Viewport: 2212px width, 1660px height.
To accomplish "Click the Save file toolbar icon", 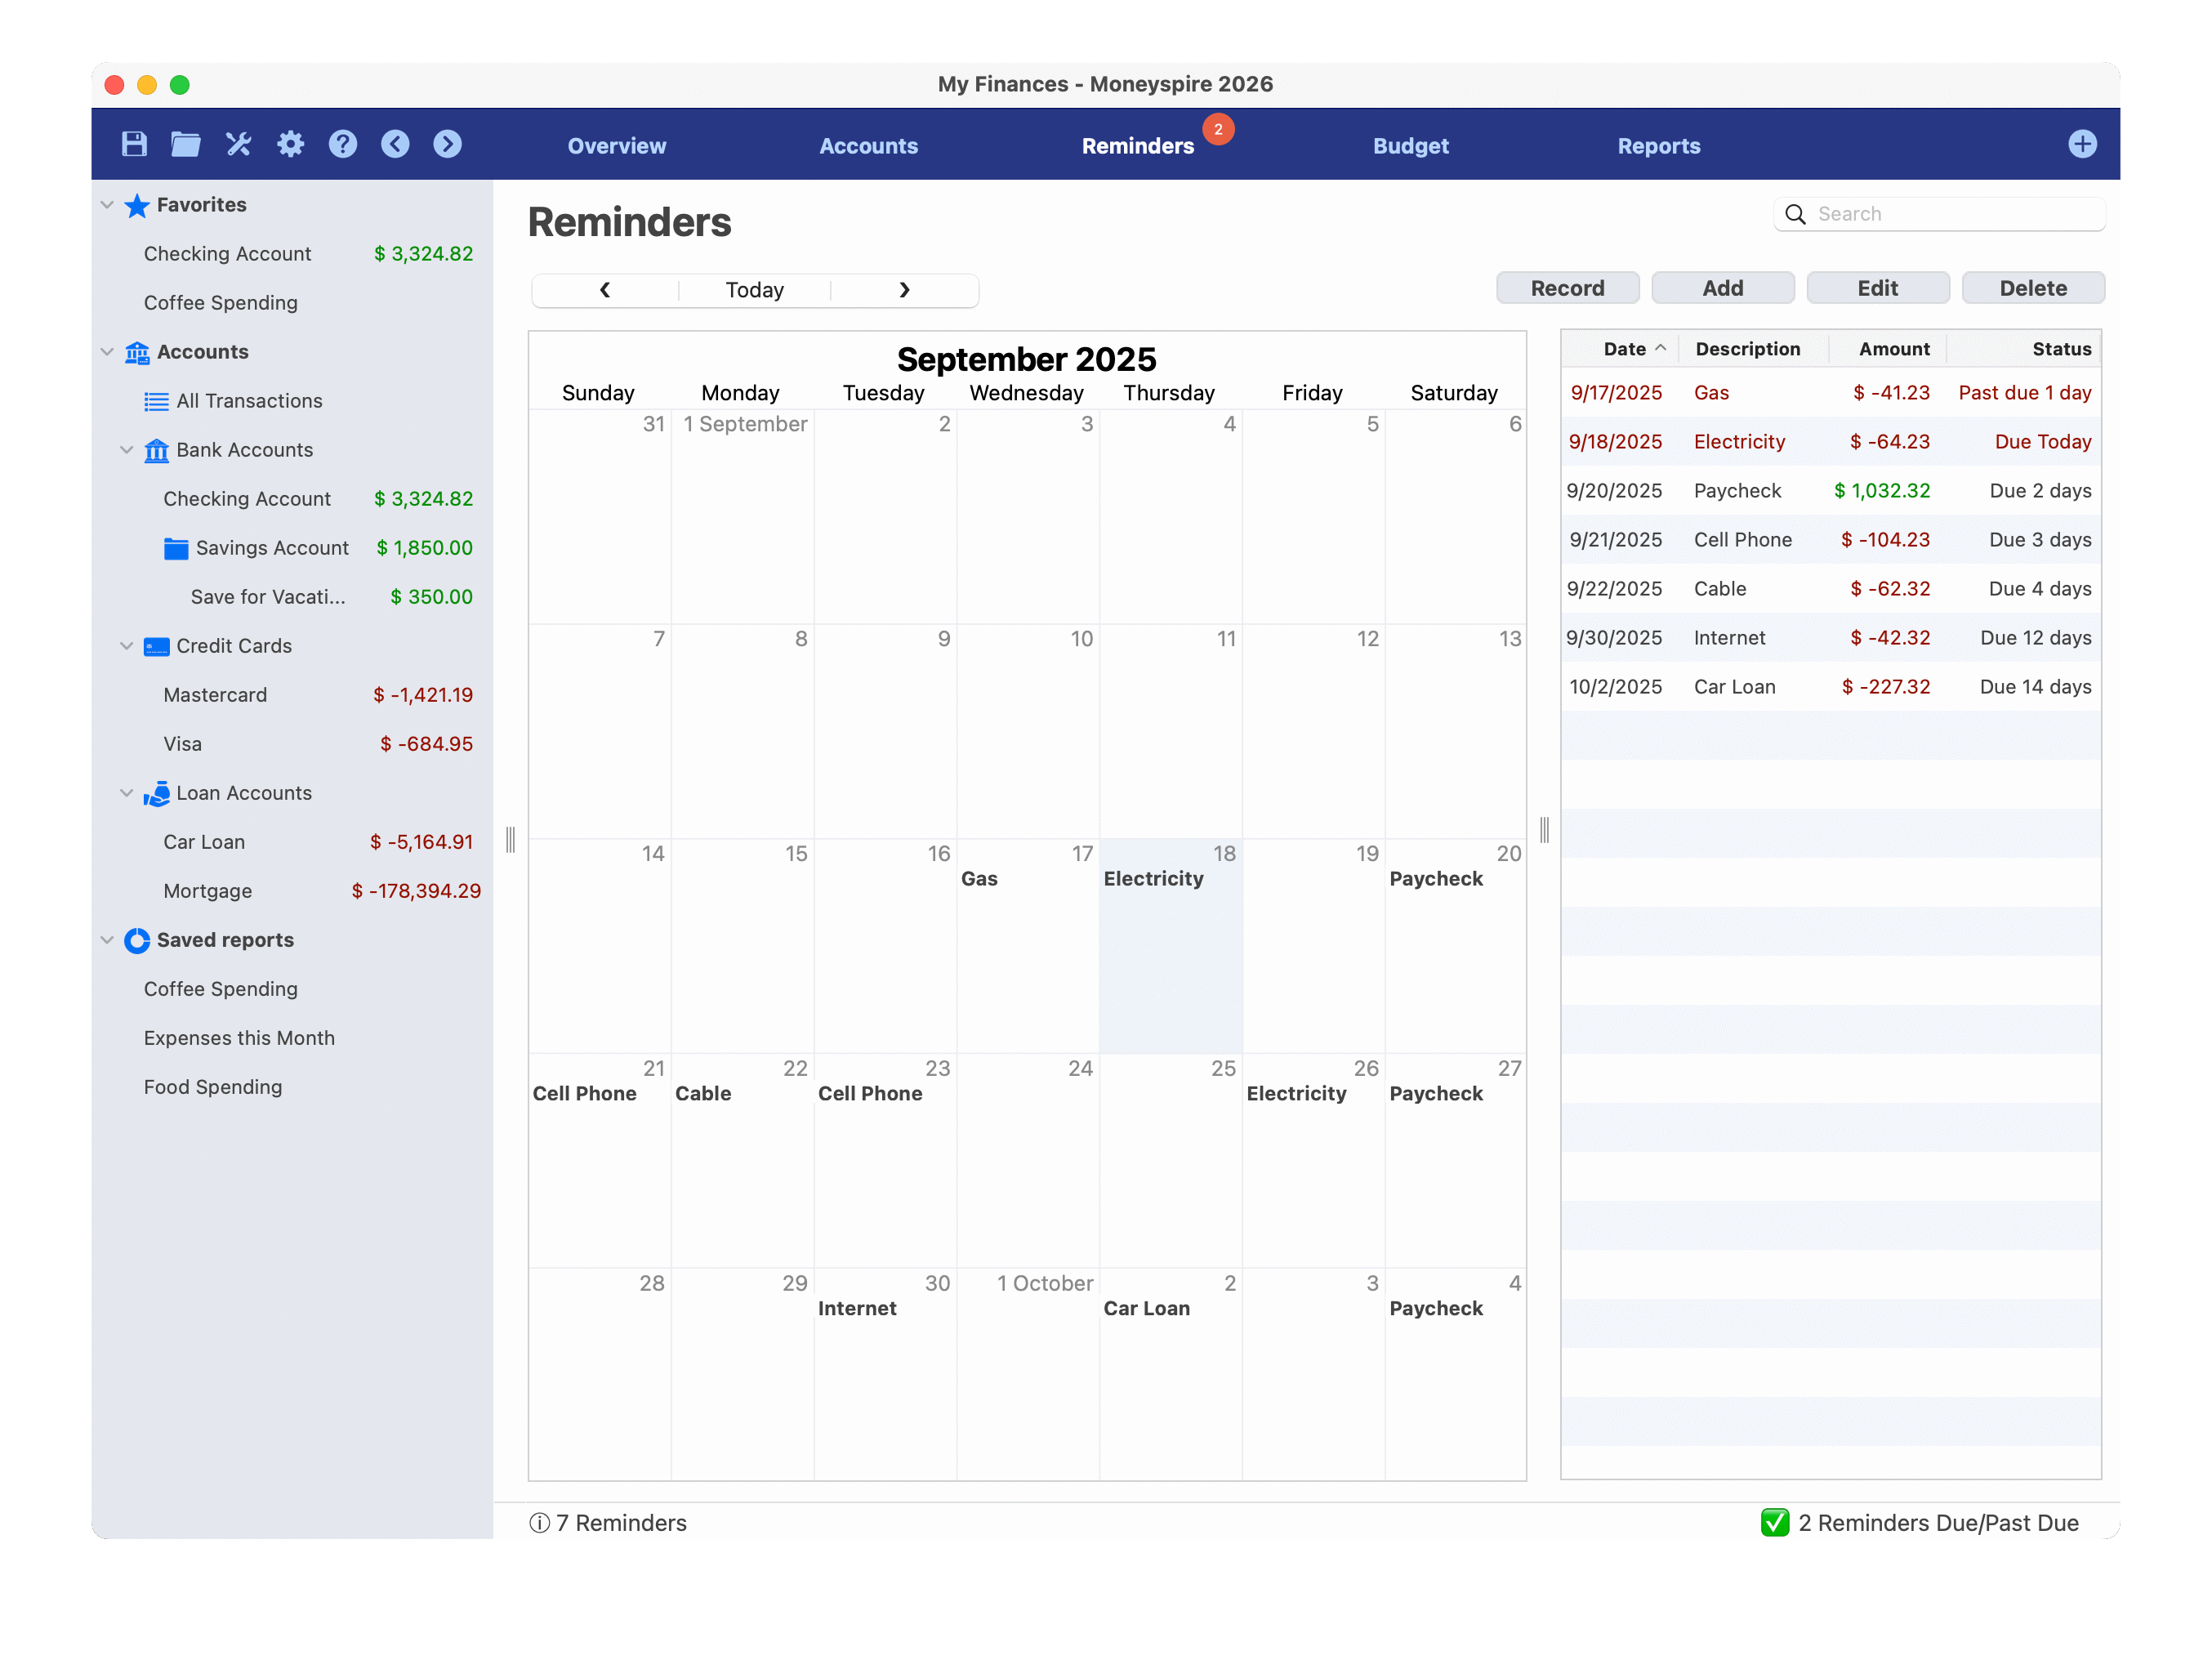I will point(134,144).
